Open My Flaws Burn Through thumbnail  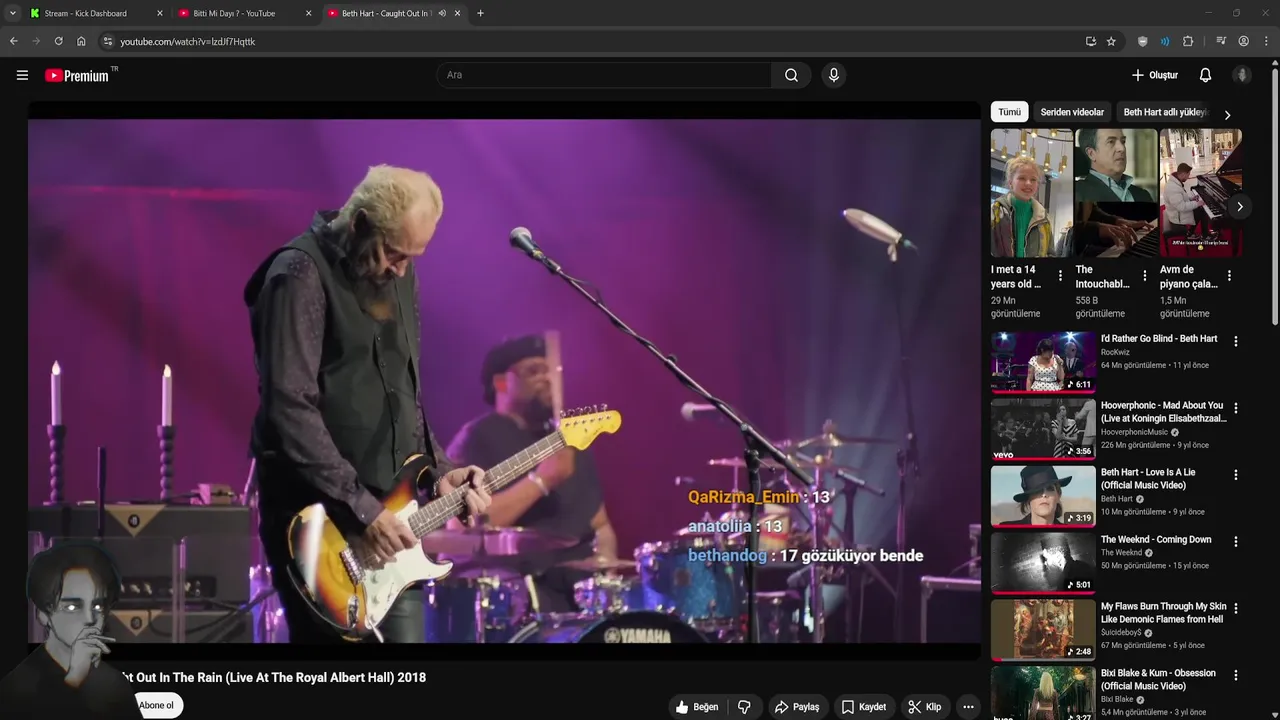coord(1043,630)
